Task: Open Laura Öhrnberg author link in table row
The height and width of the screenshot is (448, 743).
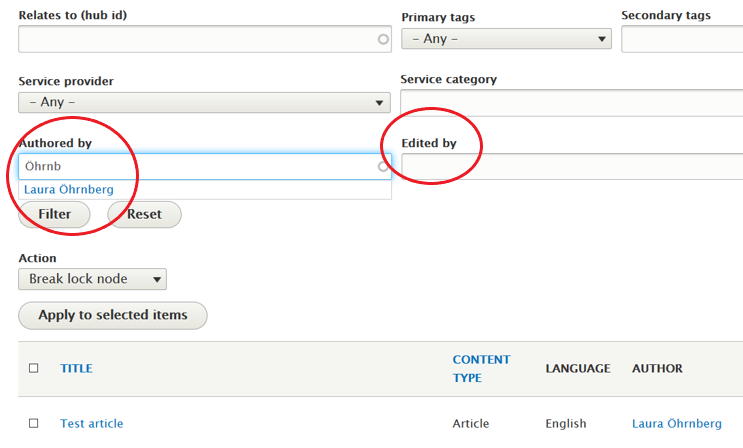Action: (x=676, y=423)
